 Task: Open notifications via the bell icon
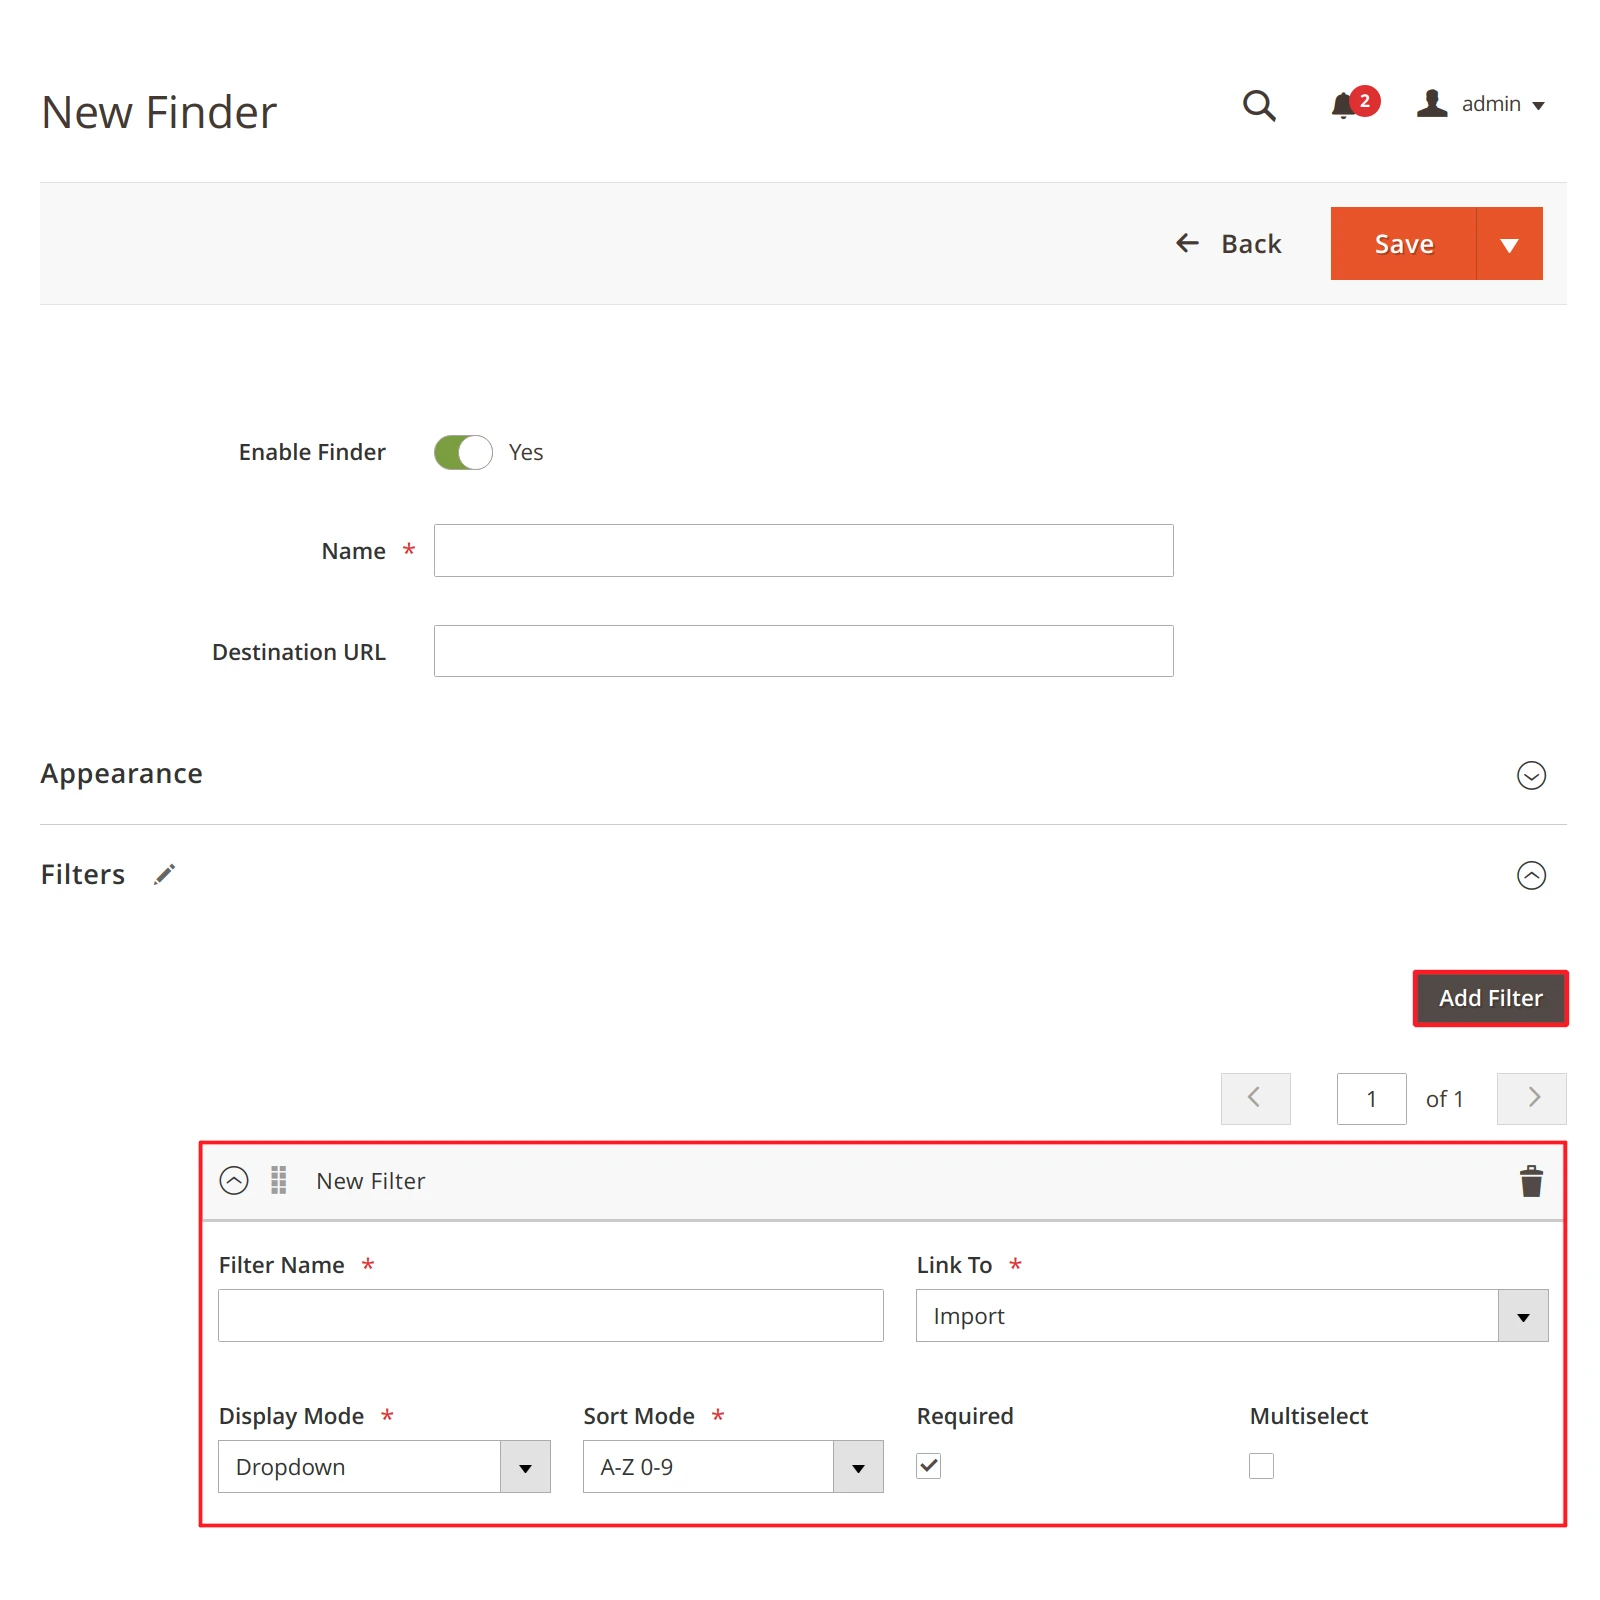(x=1342, y=104)
